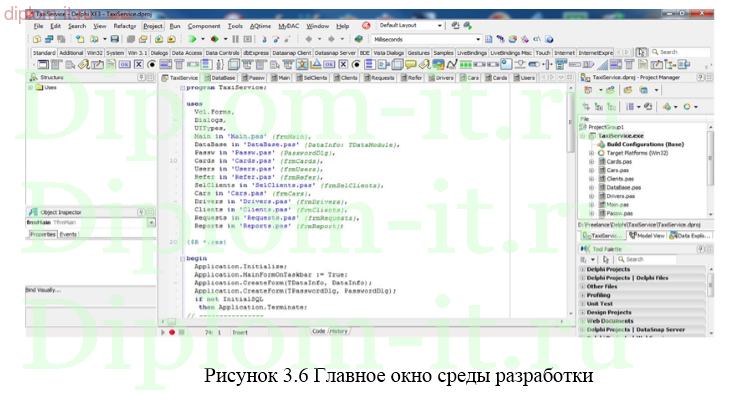Select the yellow speech bubble hint component
This screenshot has width=739, height=400.
pyautogui.click(x=411, y=65)
